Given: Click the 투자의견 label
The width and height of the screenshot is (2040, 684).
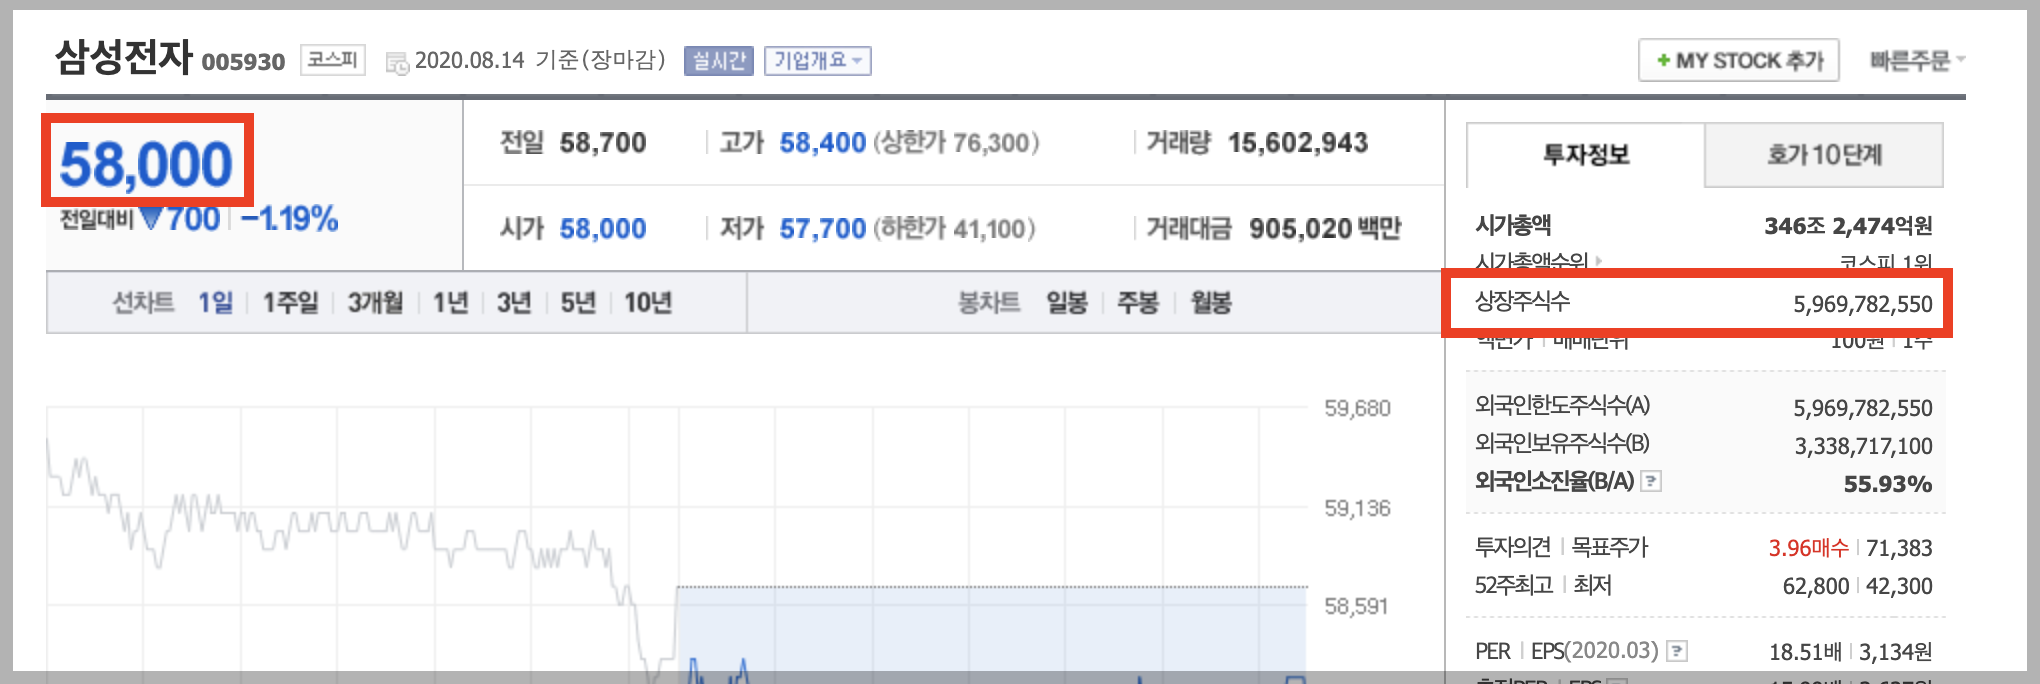Looking at the screenshot, I should tap(1512, 547).
